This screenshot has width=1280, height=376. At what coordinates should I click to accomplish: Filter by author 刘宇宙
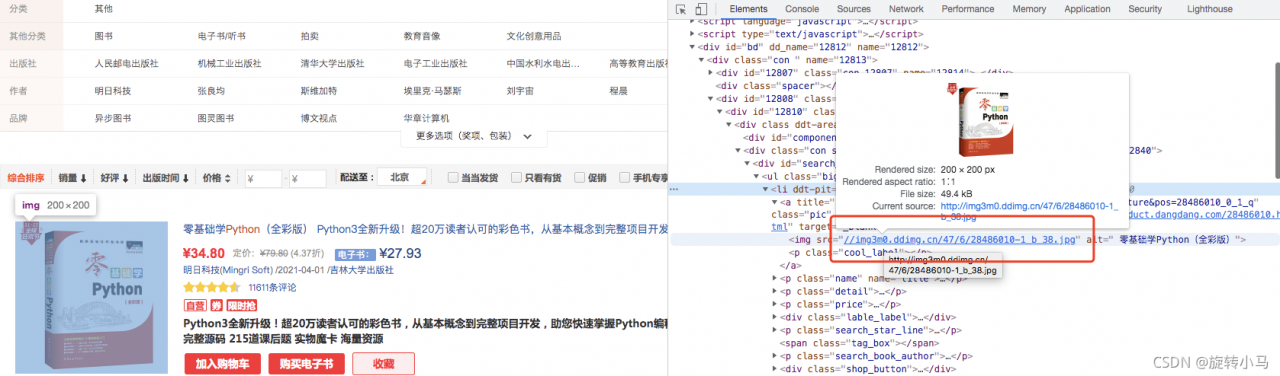coord(520,91)
